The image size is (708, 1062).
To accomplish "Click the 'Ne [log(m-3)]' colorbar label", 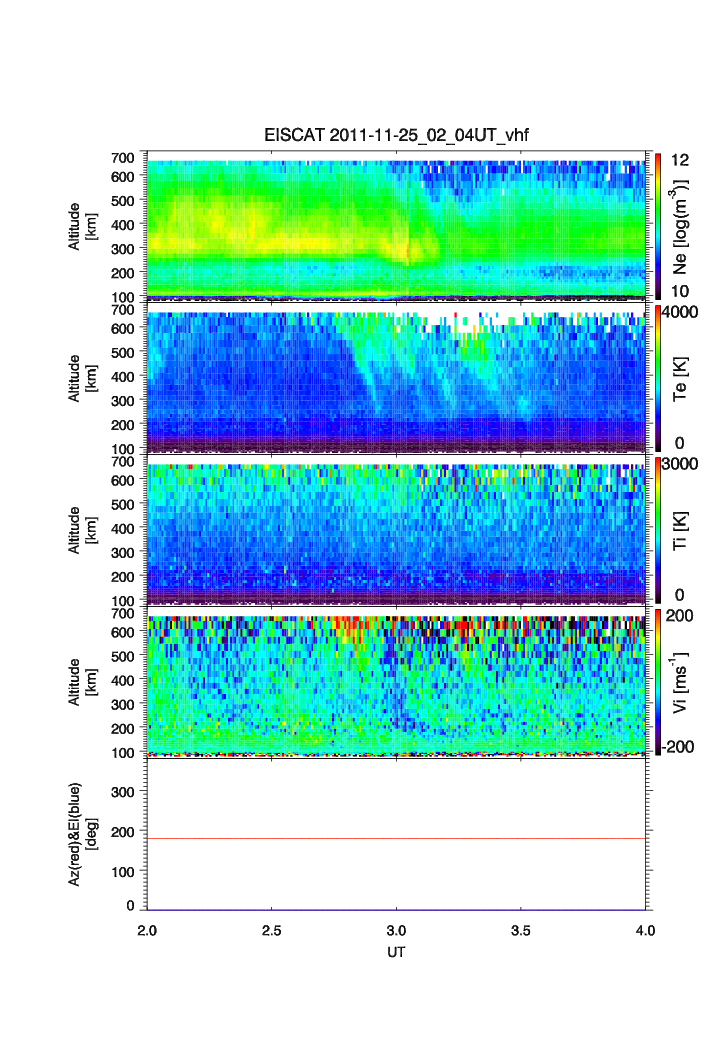I will tap(680, 228).
